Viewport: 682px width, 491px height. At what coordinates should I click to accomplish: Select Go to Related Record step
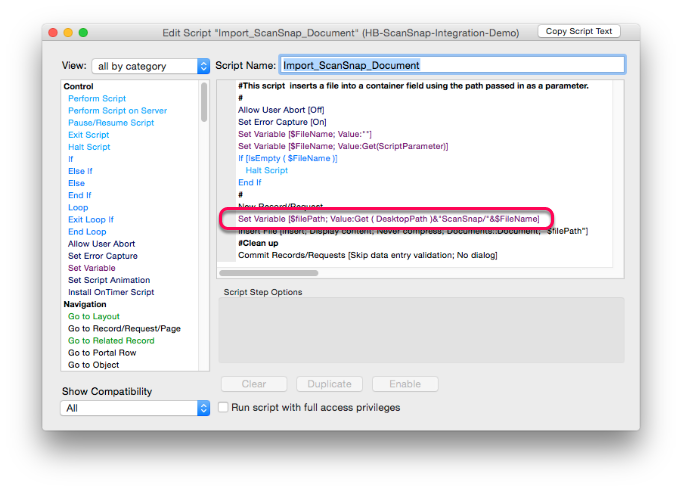tap(111, 340)
